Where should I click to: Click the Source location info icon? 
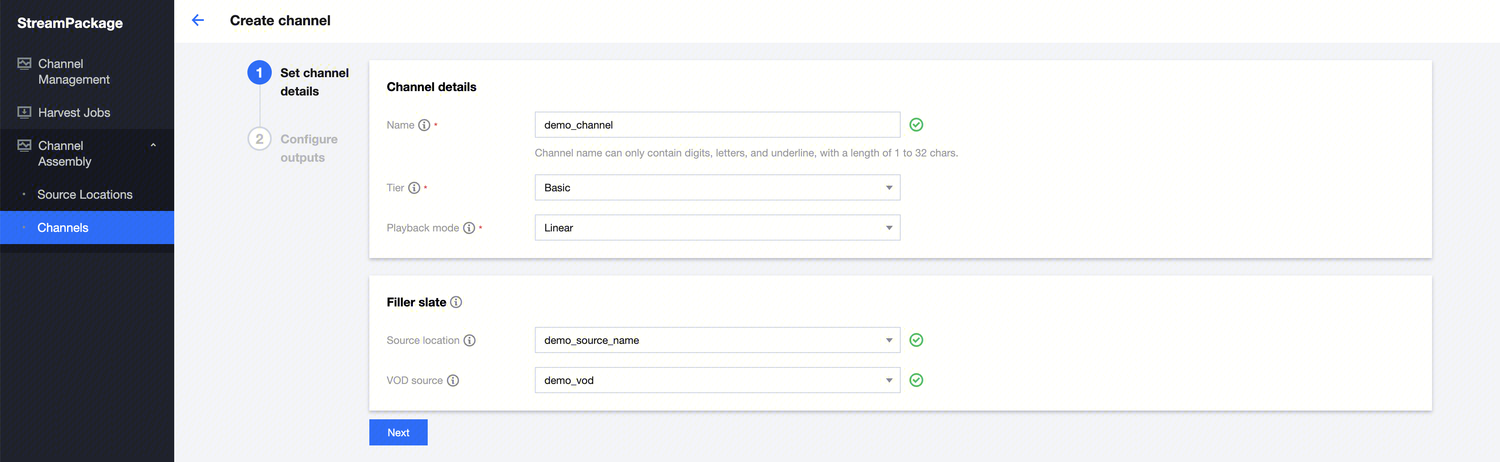click(x=470, y=340)
